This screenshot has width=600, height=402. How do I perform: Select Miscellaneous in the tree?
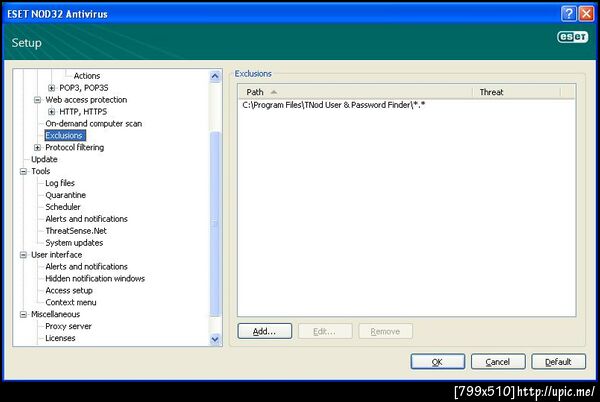click(55, 314)
